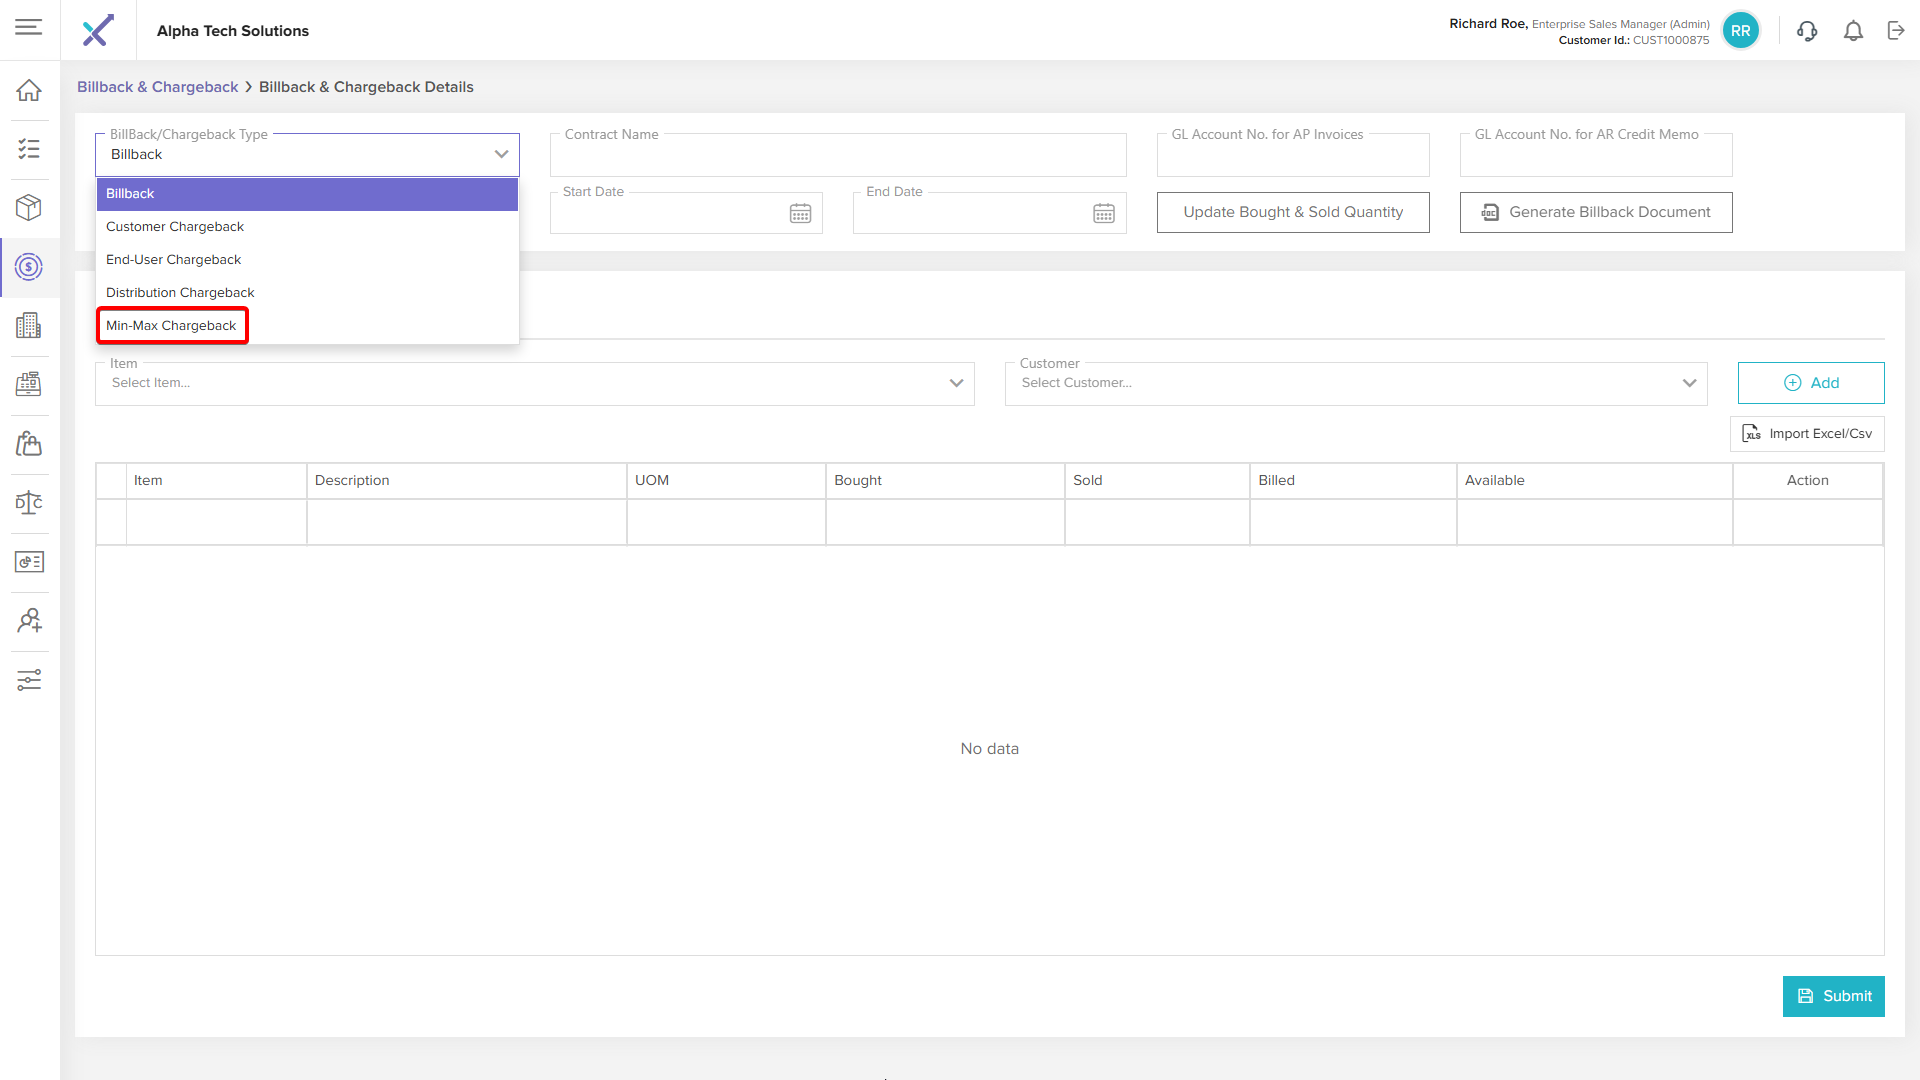Collapse the BillBack/Chargeback Type dropdown
Viewport: 1920px width, 1080px height.
pos(501,154)
